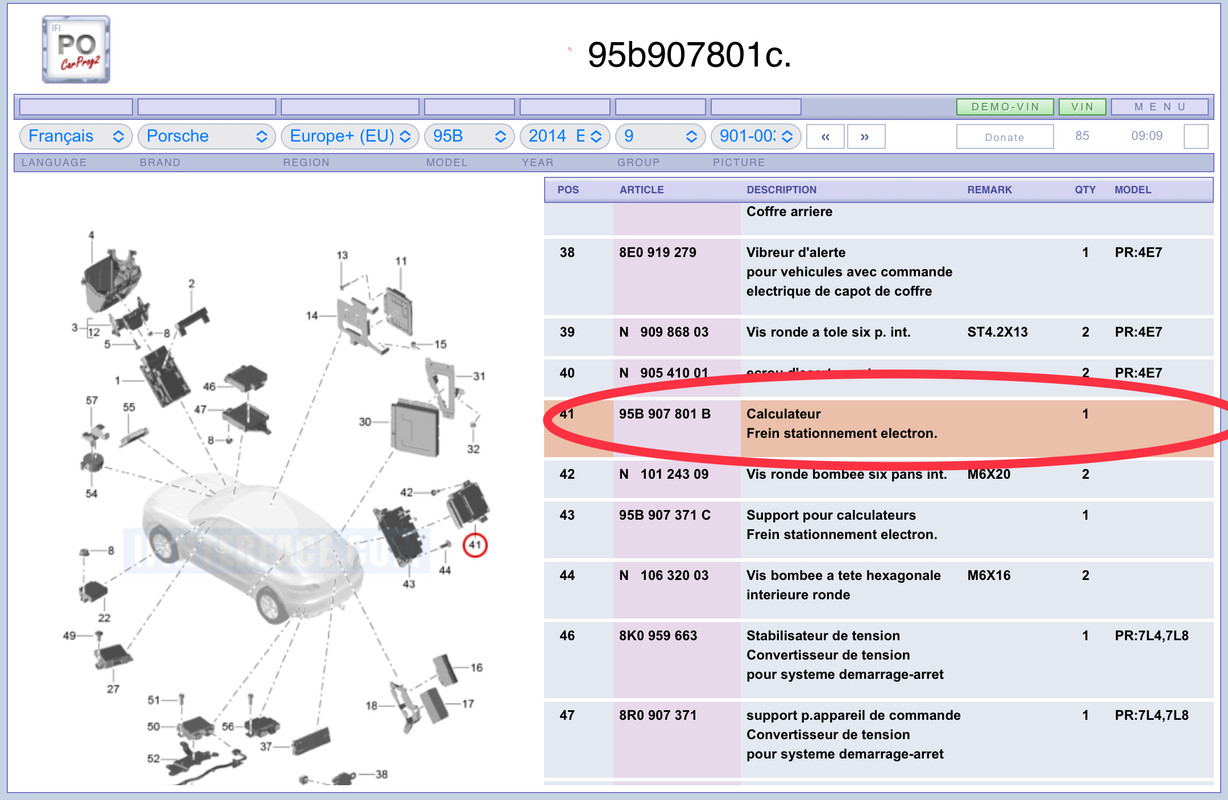1228x800 pixels.
Task: Open the MENU button
Action: 1160,107
